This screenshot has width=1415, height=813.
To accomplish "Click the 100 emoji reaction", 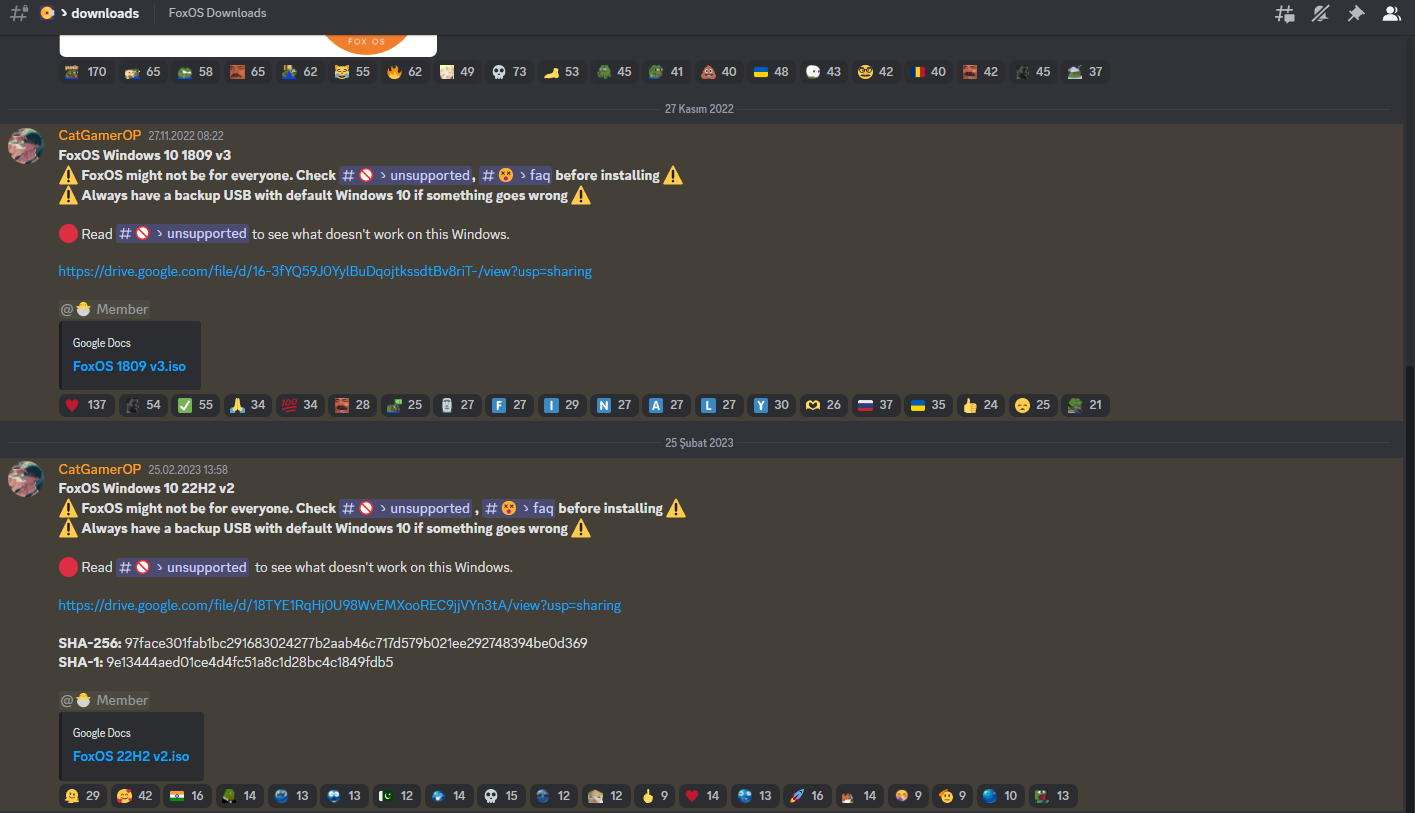I will click(300, 405).
